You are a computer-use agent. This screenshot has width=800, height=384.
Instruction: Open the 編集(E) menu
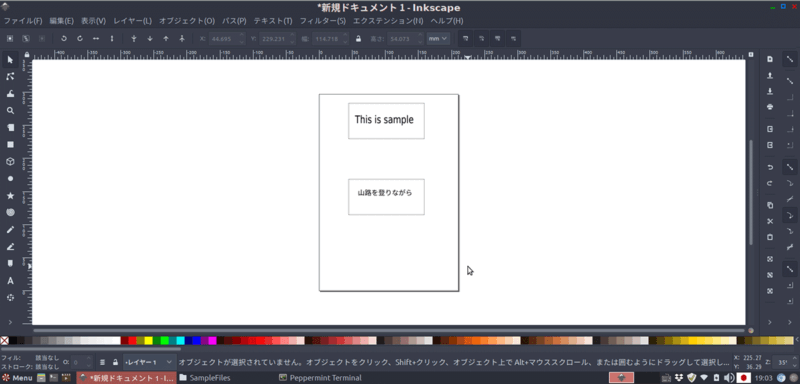tap(62, 21)
